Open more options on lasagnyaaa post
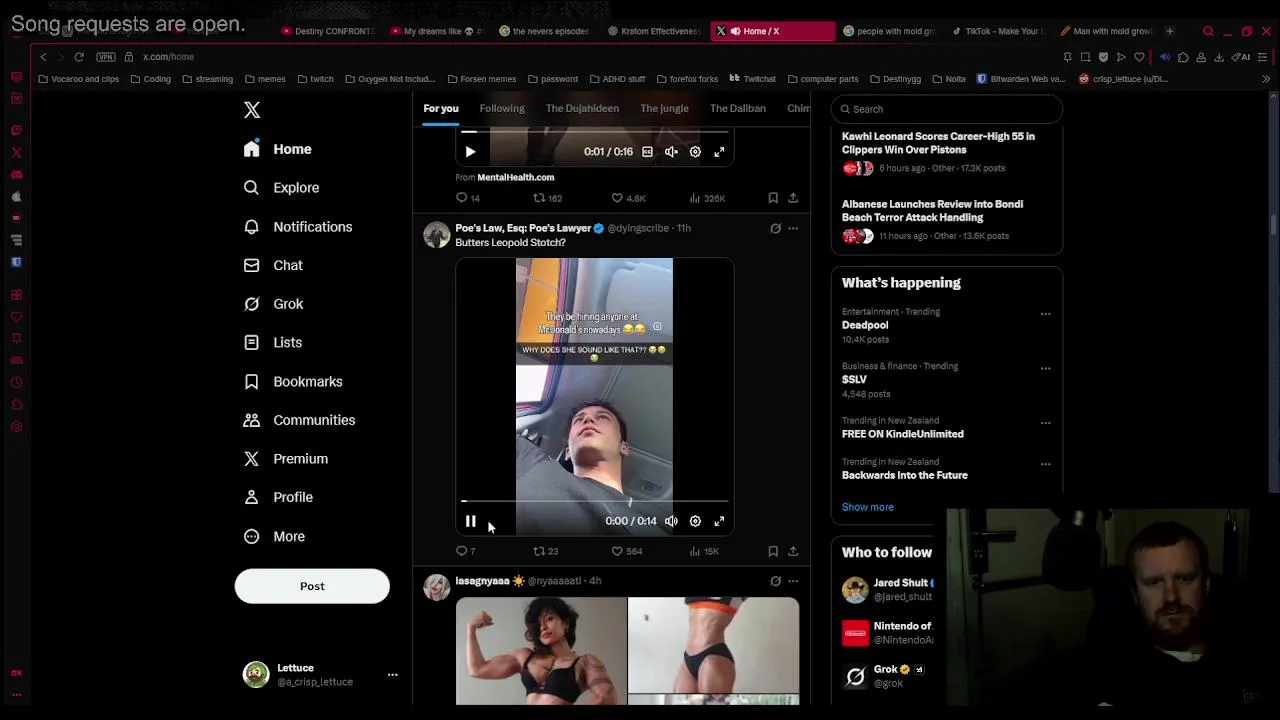1280x720 pixels. [x=793, y=581]
